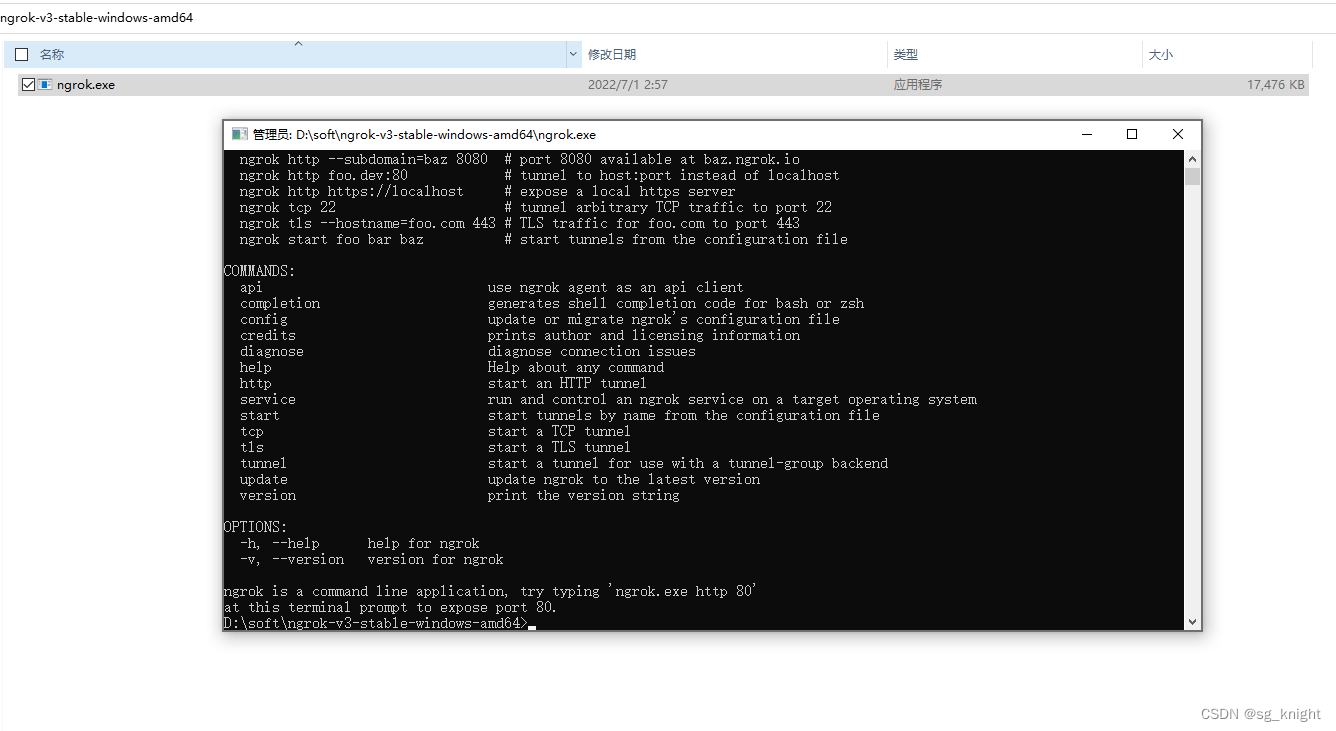
Task: Click the 'update' command entry
Action: [264, 479]
